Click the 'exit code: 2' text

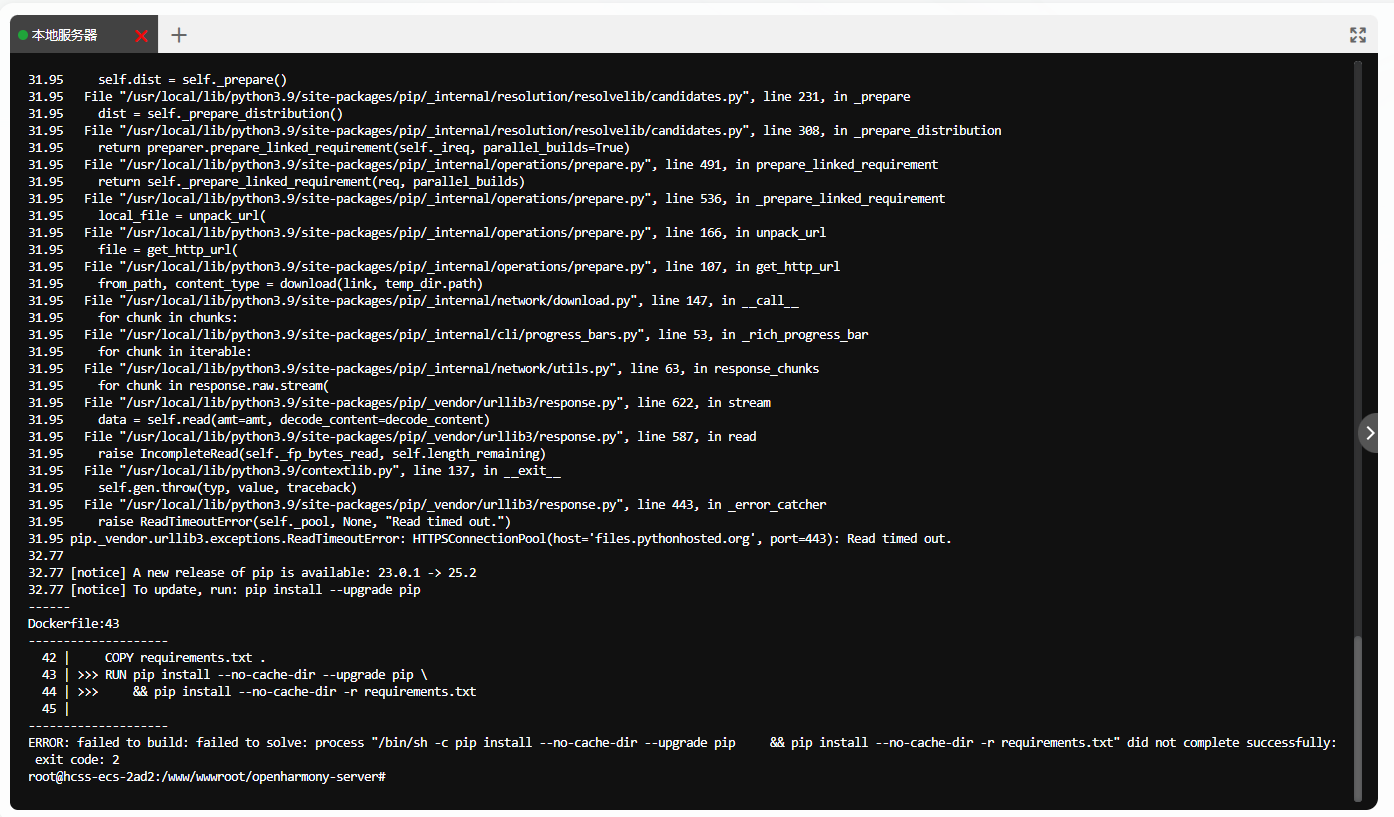(x=77, y=760)
